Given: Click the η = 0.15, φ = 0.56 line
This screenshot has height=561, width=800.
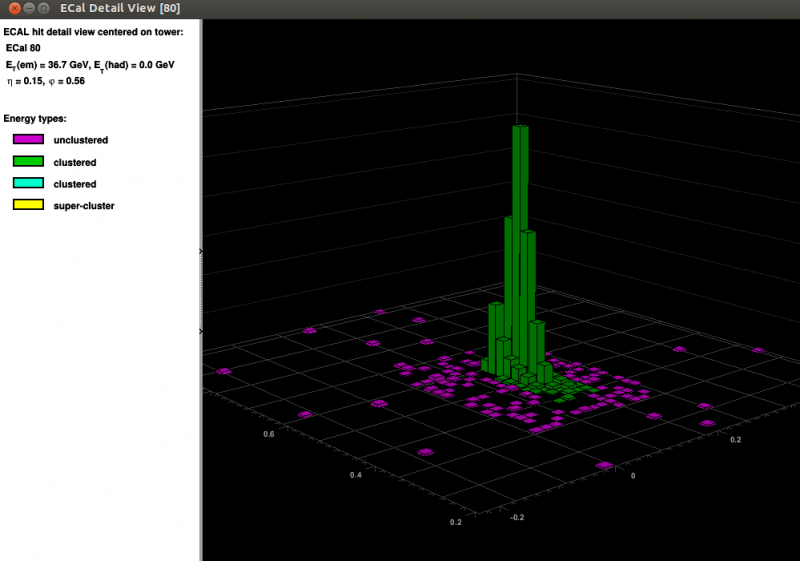Looking at the screenshot, I should pyautogui.click(x=45, y=81).
